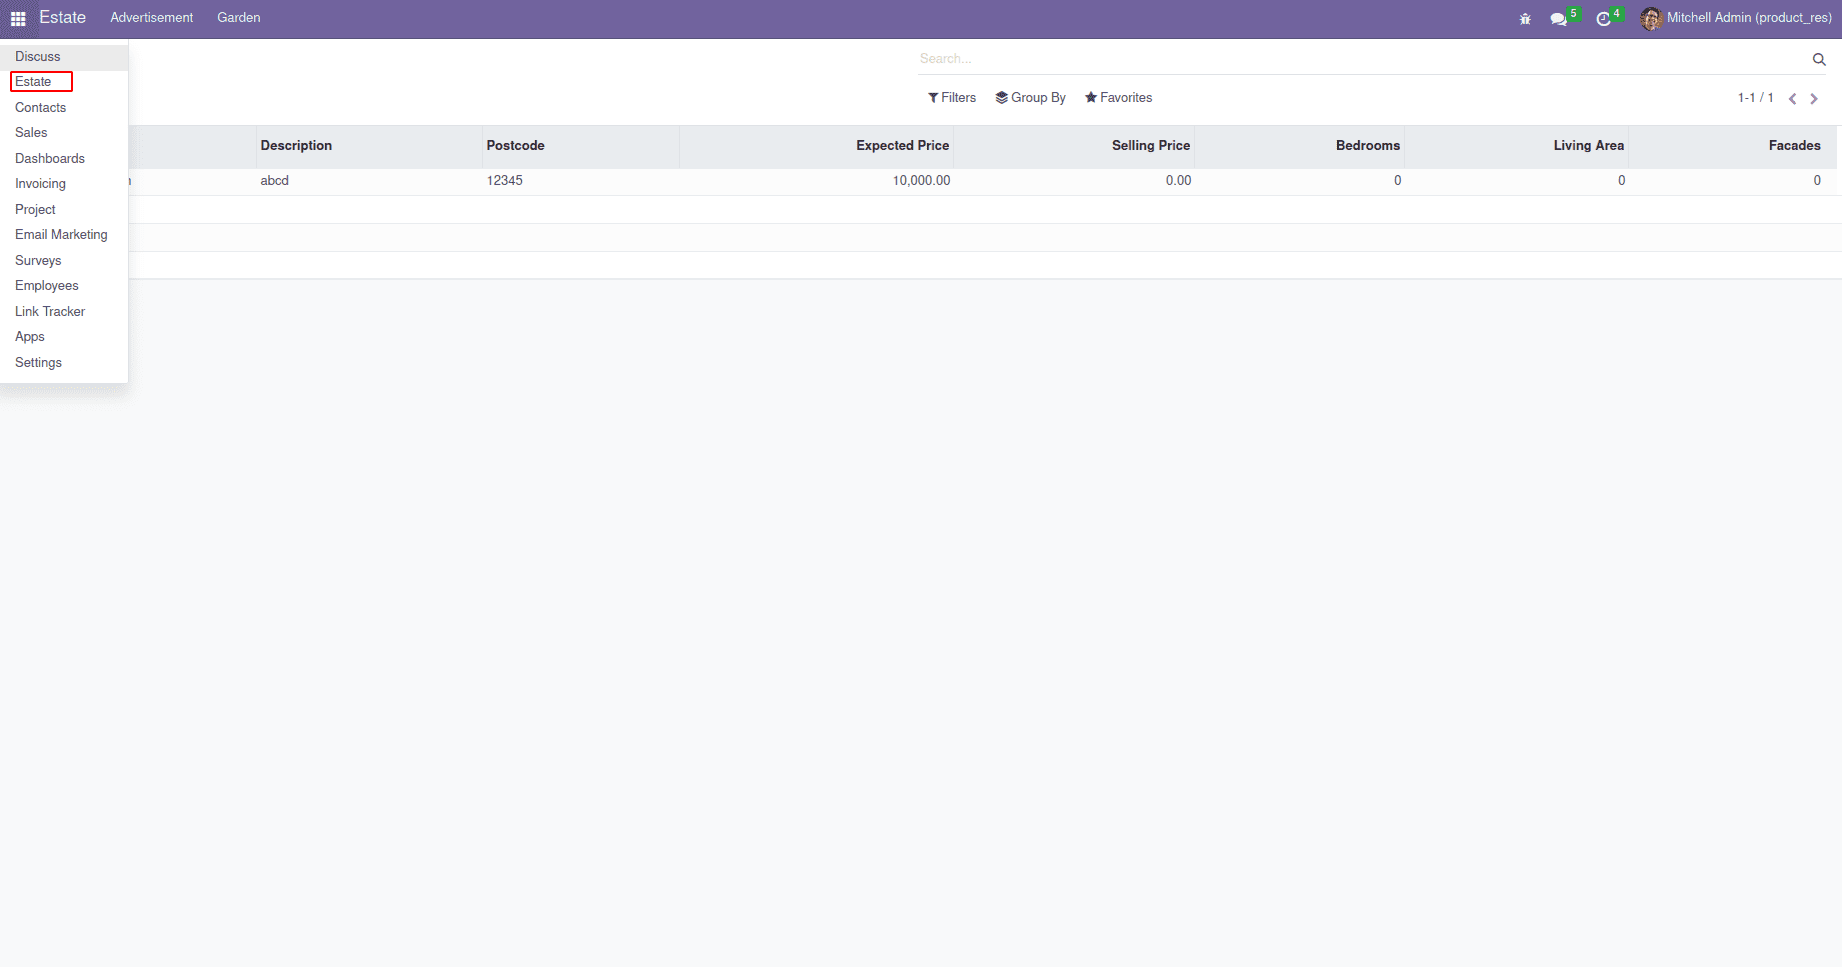Open the apps grid menu icon
Viewport: 1842px width, 967px height.
click(18, 18)
